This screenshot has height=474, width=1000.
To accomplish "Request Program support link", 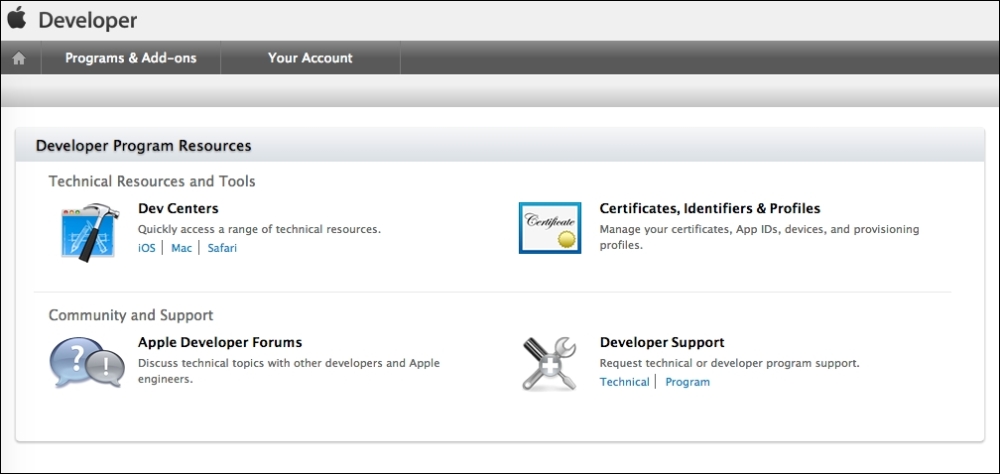I will [688, 382].
